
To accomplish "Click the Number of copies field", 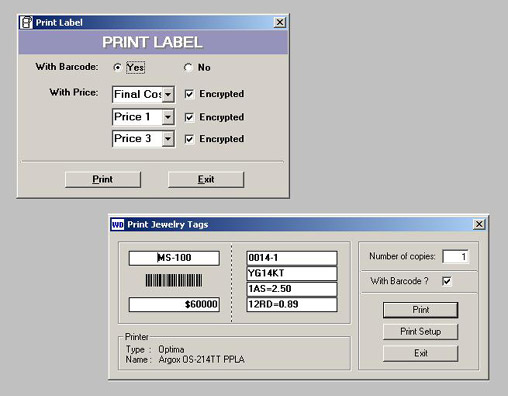I will [x=455, y=256].
